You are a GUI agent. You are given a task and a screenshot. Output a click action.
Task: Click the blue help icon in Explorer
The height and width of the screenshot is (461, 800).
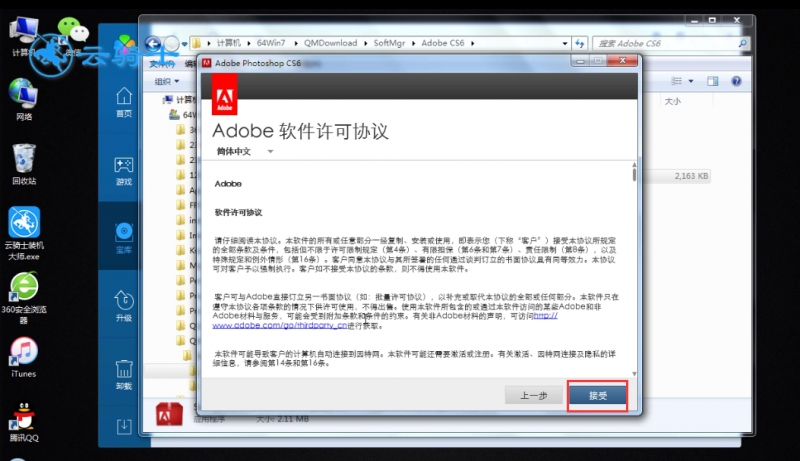(736, 81)
